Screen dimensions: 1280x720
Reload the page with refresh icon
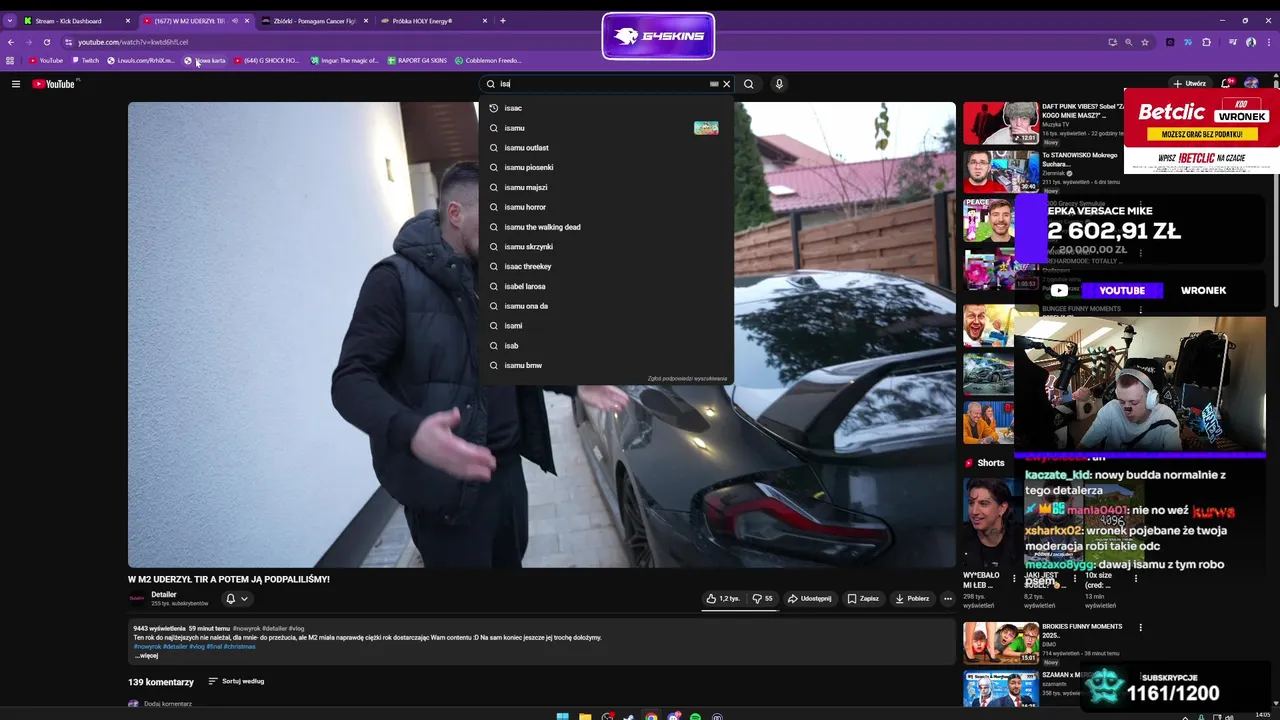tap(47, 42)
